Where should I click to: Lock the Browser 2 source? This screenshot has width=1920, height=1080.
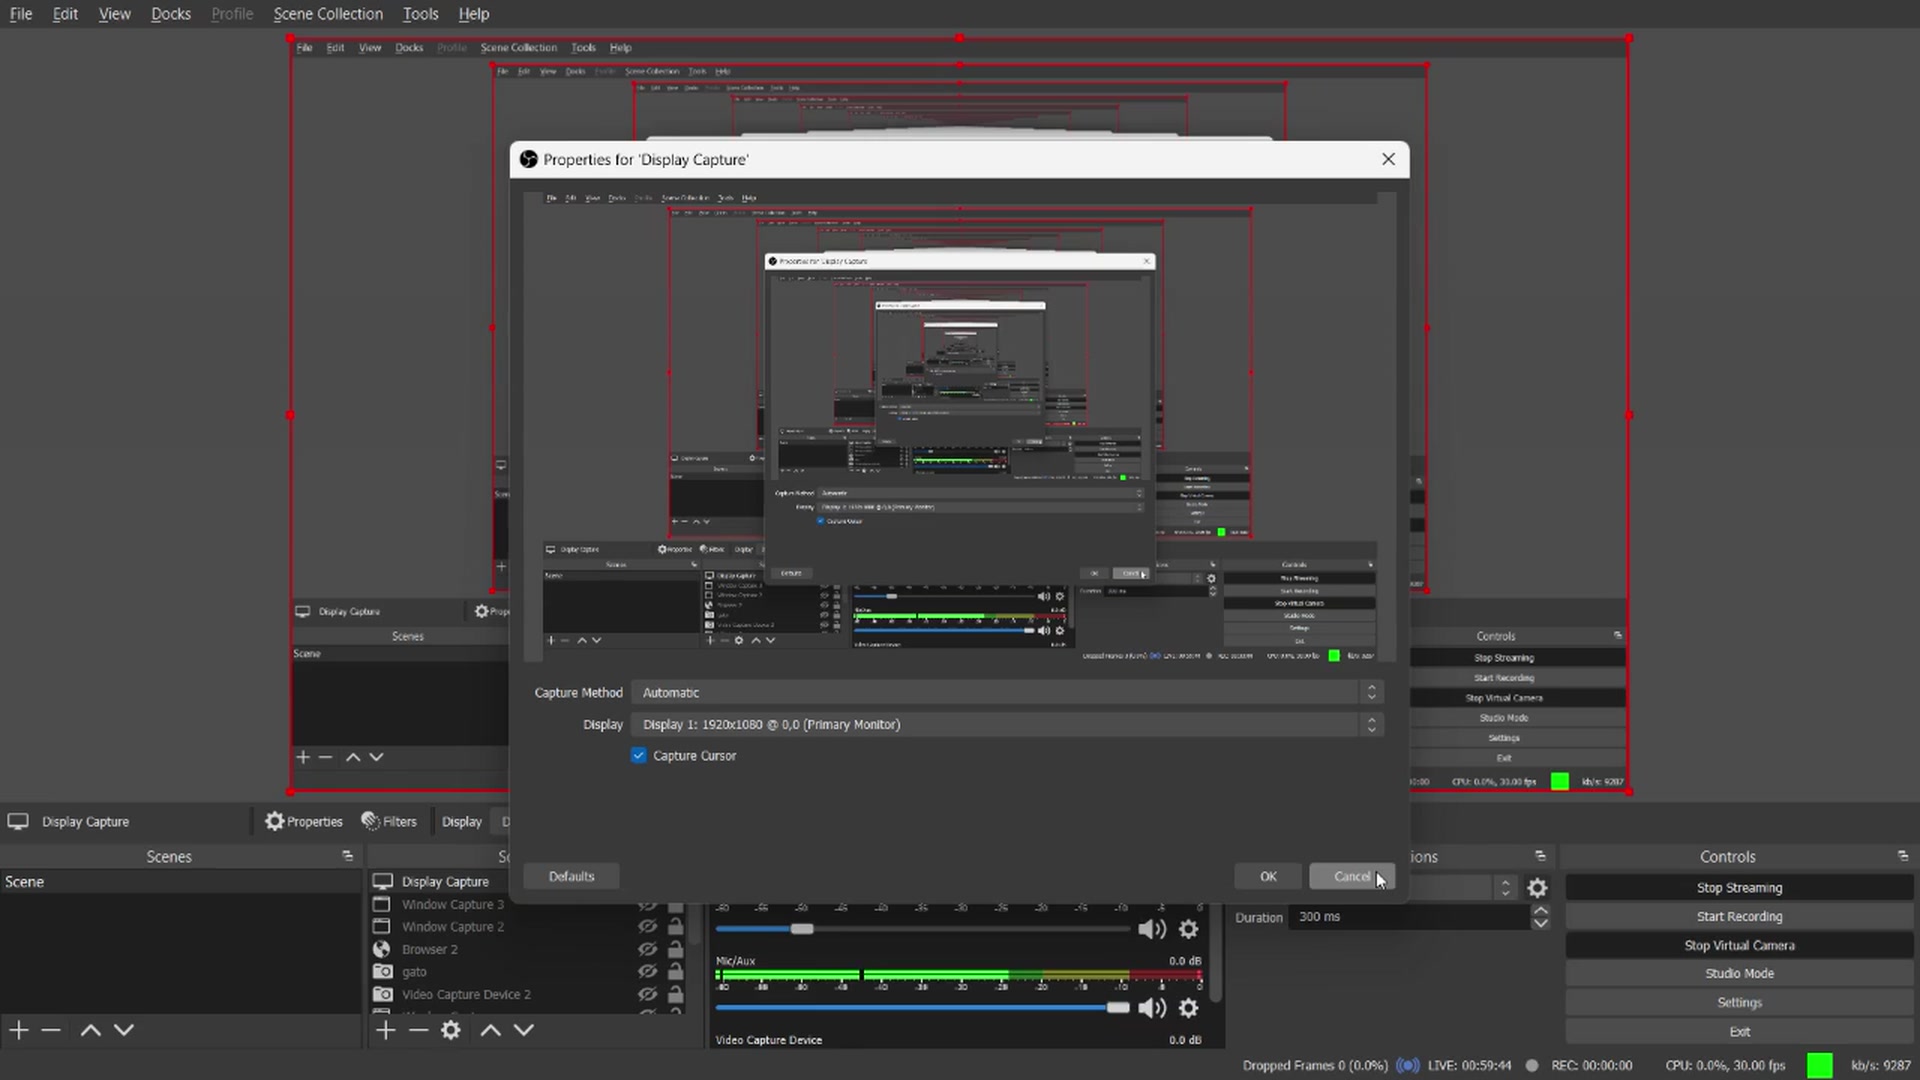tap(676, 949)
